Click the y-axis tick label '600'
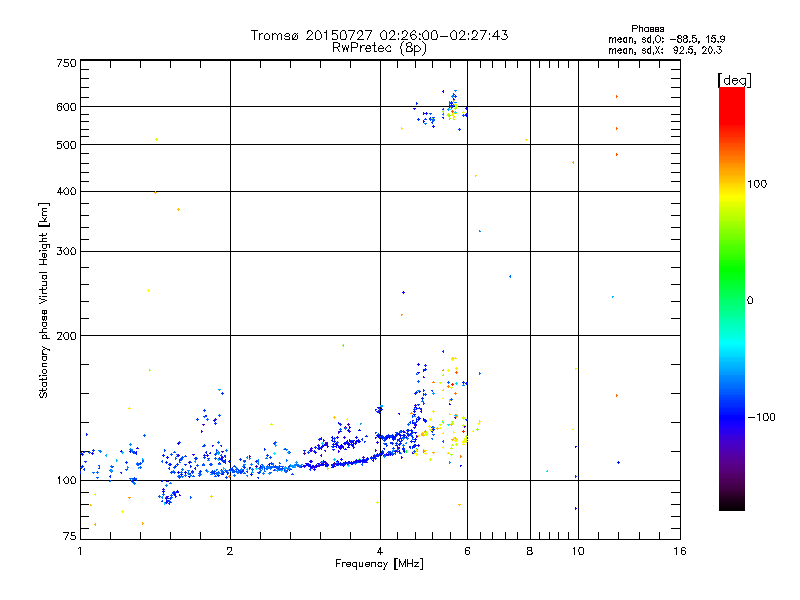The height and width of the screenshot is (600, 800). 66,107
